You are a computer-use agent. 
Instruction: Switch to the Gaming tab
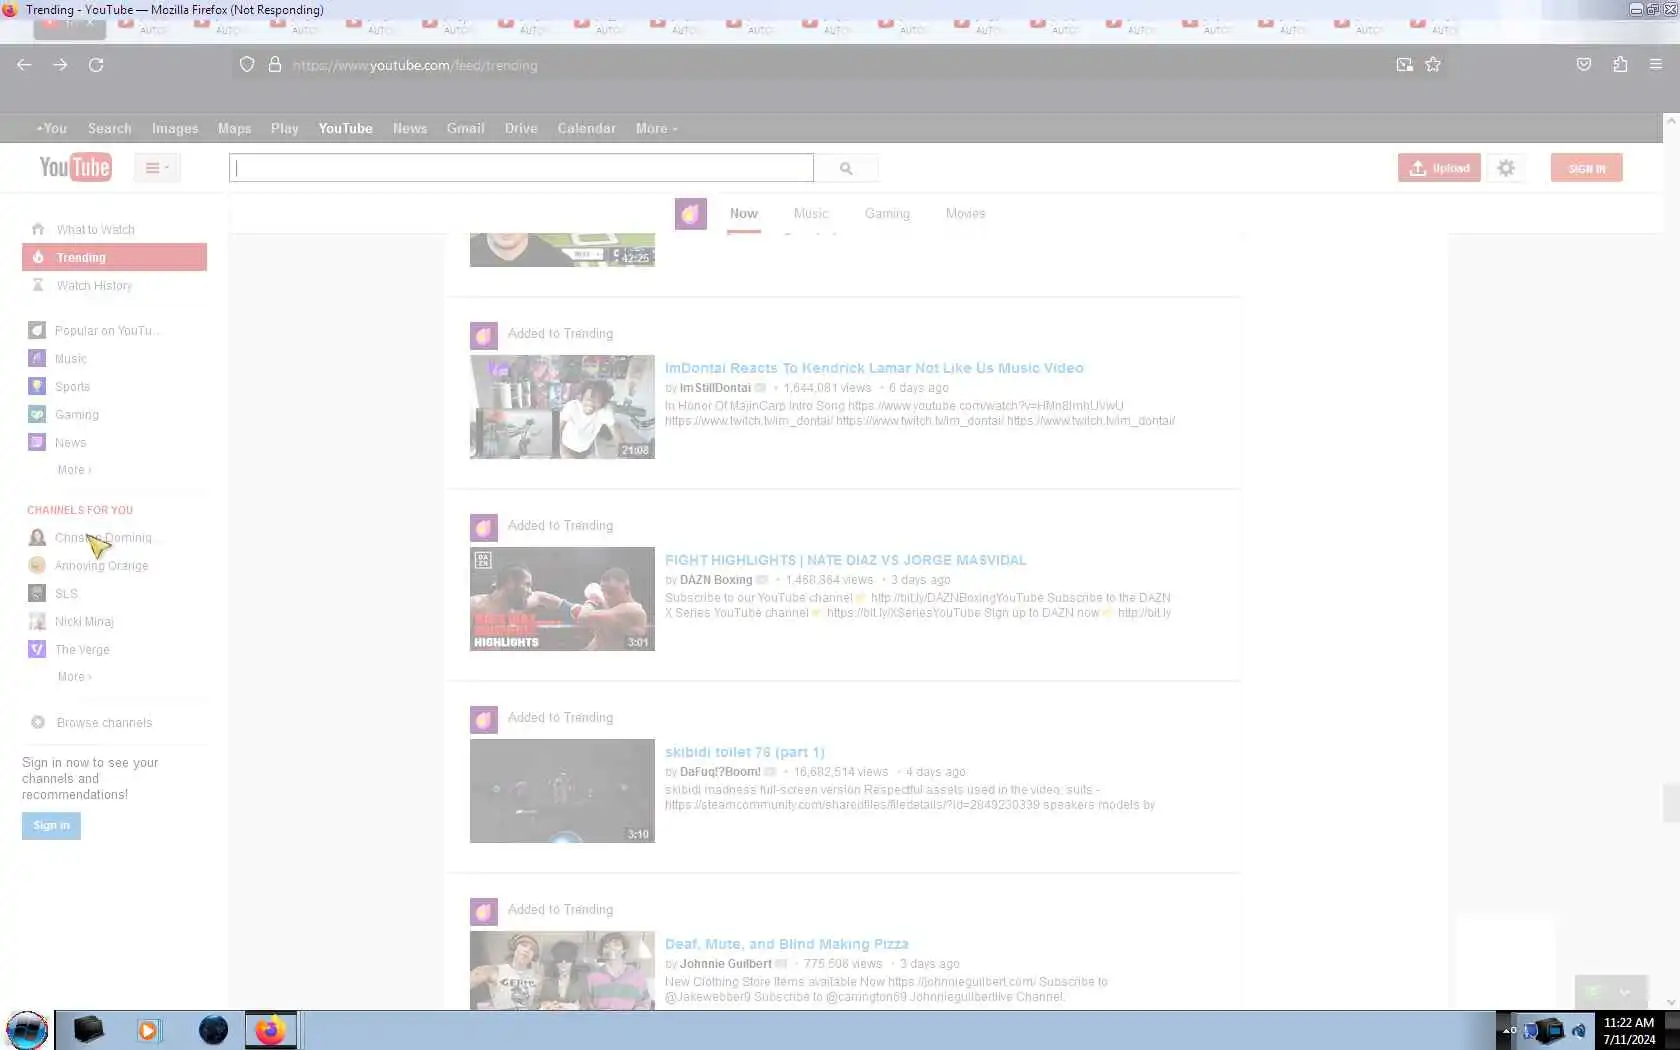tap(887, 214)
